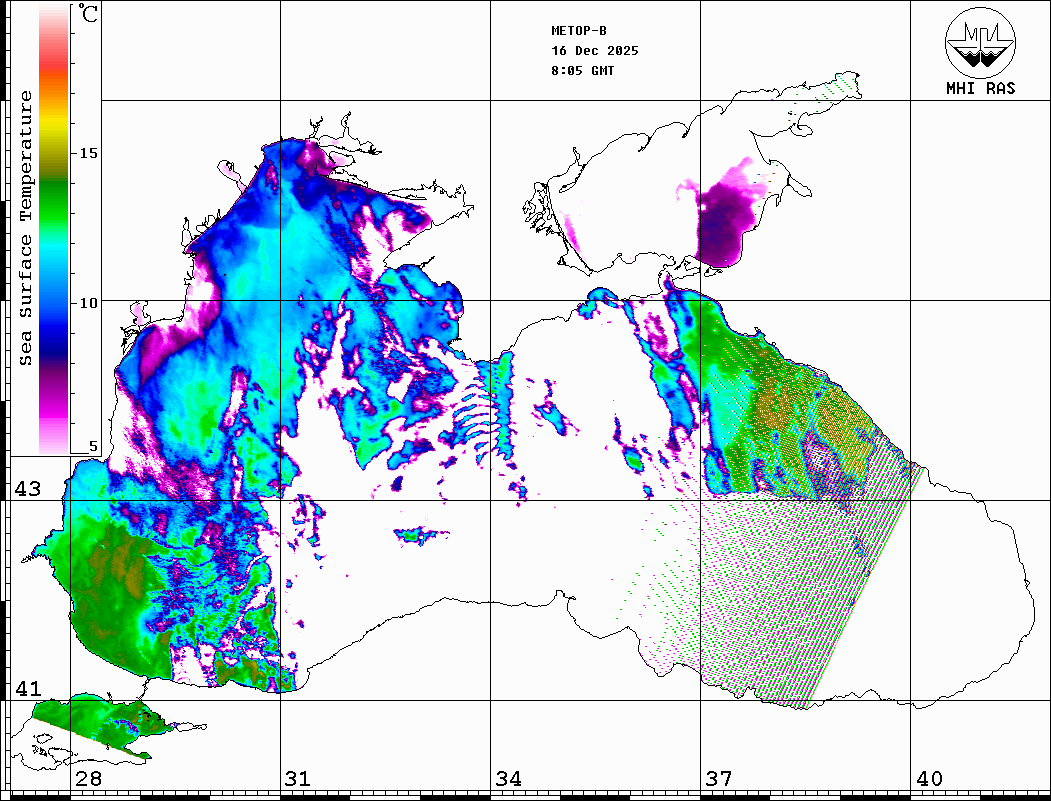This screenshot has width=1051, height=801.
Task: Click the °C unit label
Action: pos(89,15)
